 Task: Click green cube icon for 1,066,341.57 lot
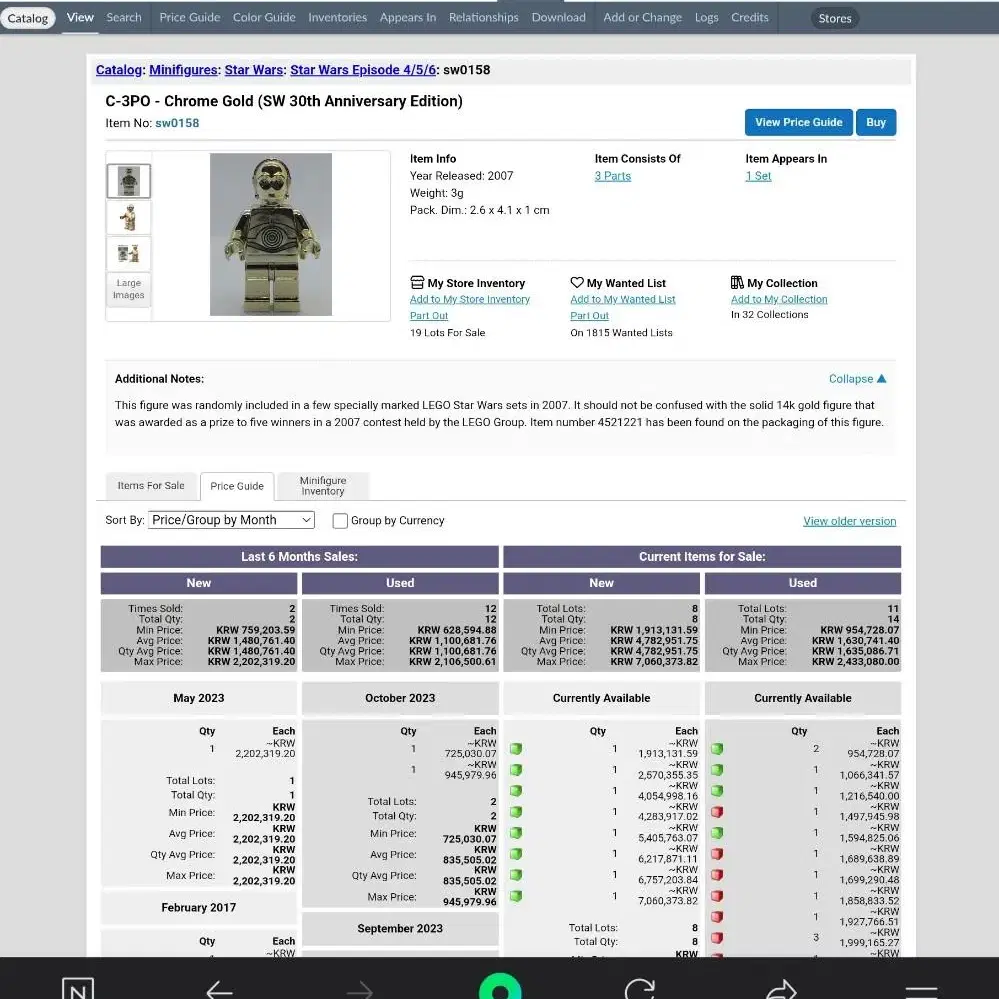[717, 770]
